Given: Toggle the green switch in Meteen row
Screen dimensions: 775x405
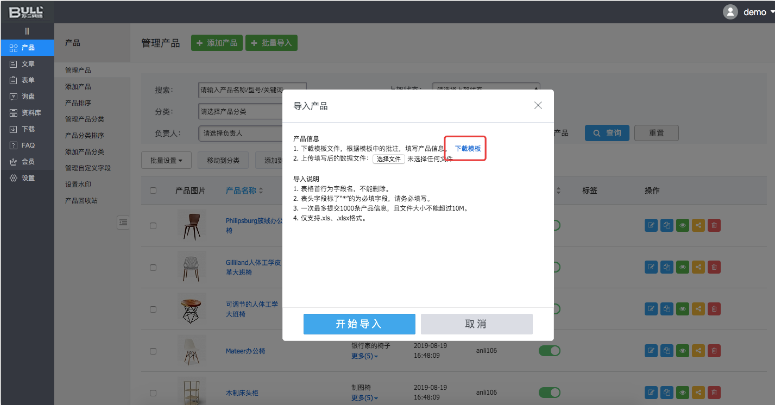Looking at the screenshot, I should pyautogui.click(x=550, y=350).
